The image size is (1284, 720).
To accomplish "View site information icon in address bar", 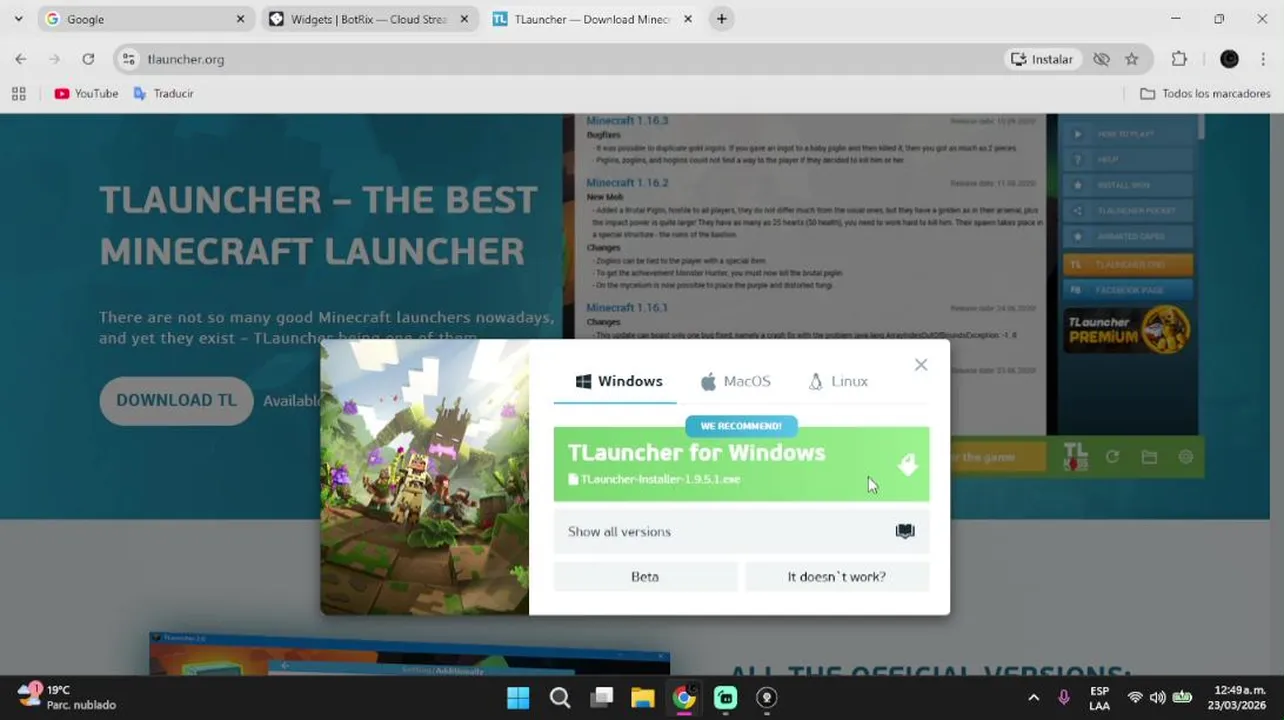I will click(x=128, y=59).
